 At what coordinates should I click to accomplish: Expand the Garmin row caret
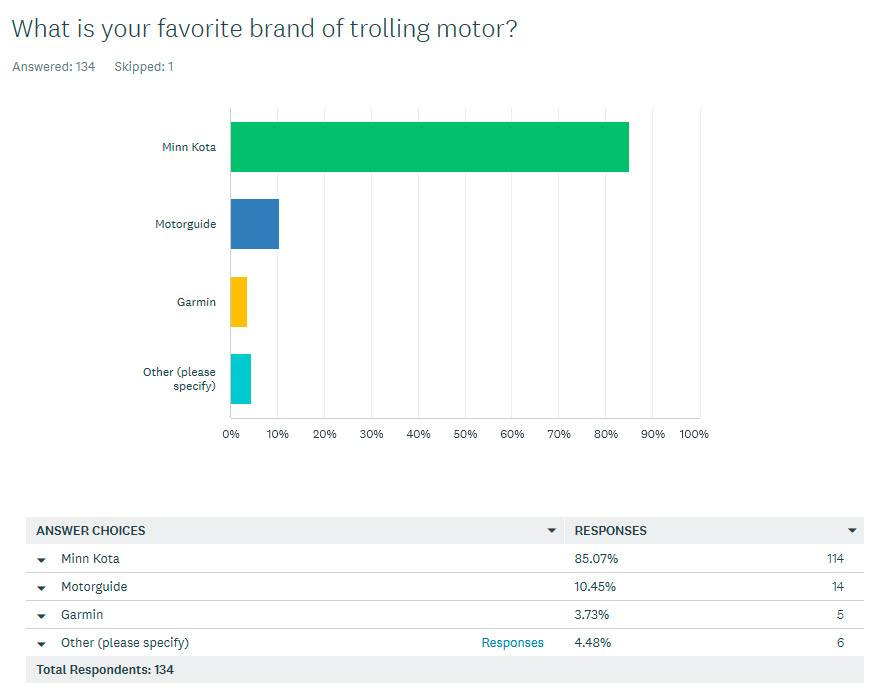coord(41,616)
